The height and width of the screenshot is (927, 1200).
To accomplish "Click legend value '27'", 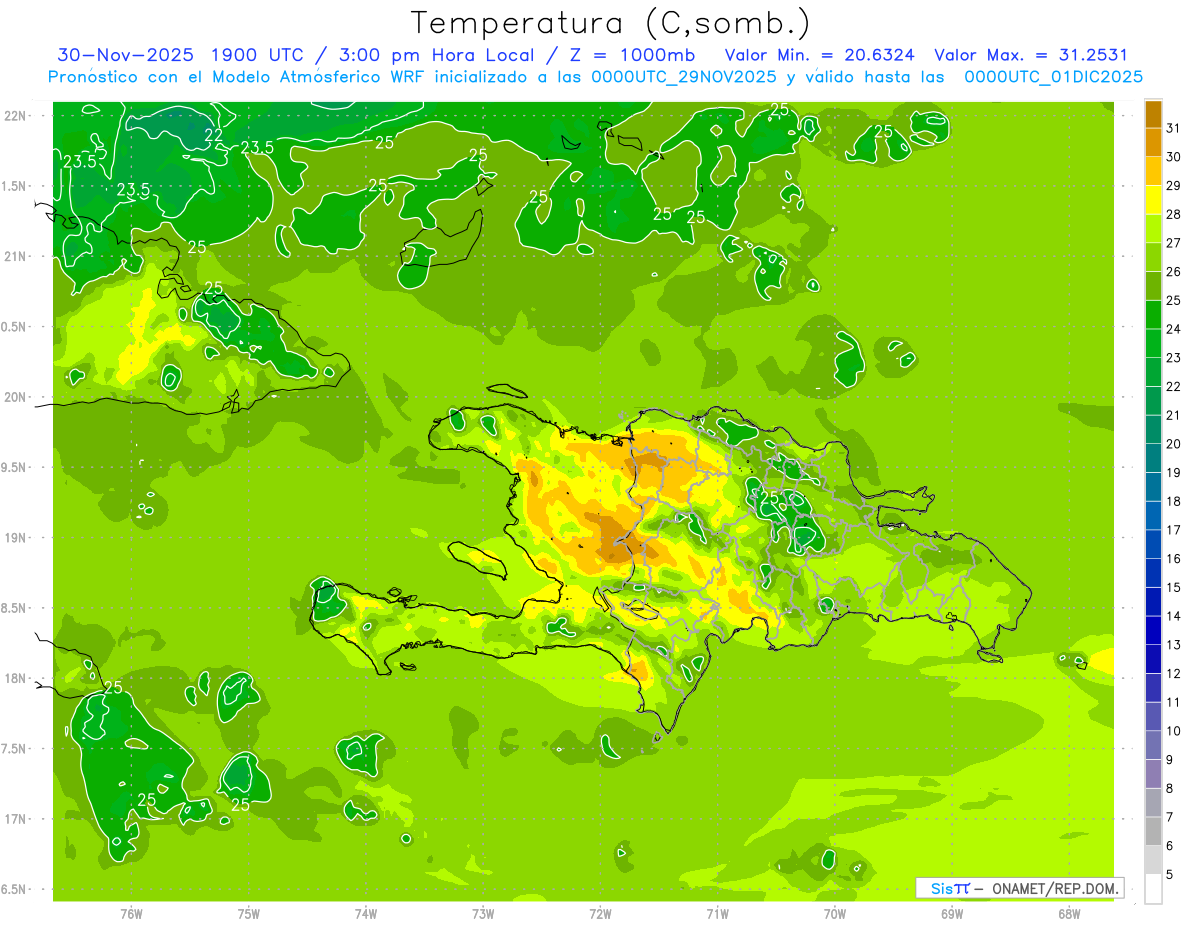I will click(1174, 243).
